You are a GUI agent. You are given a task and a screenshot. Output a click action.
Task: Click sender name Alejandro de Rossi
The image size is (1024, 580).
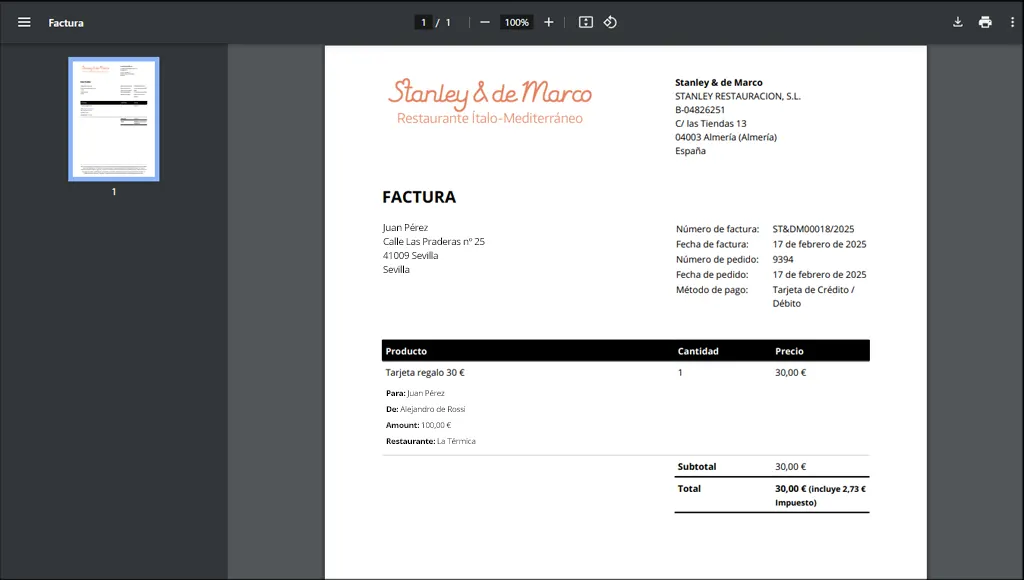click(x=432, y=410)
